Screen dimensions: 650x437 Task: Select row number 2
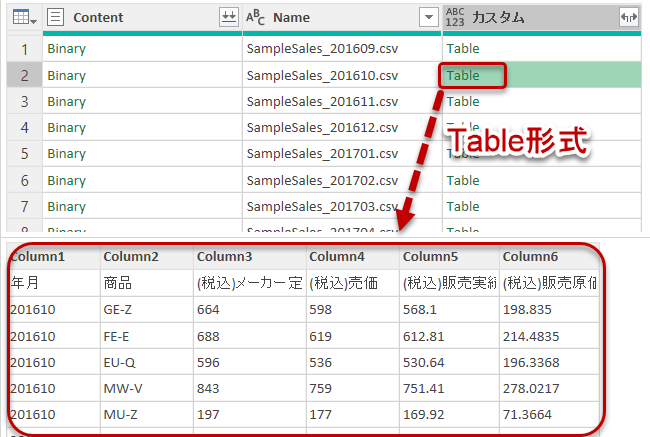coord(24,75)
